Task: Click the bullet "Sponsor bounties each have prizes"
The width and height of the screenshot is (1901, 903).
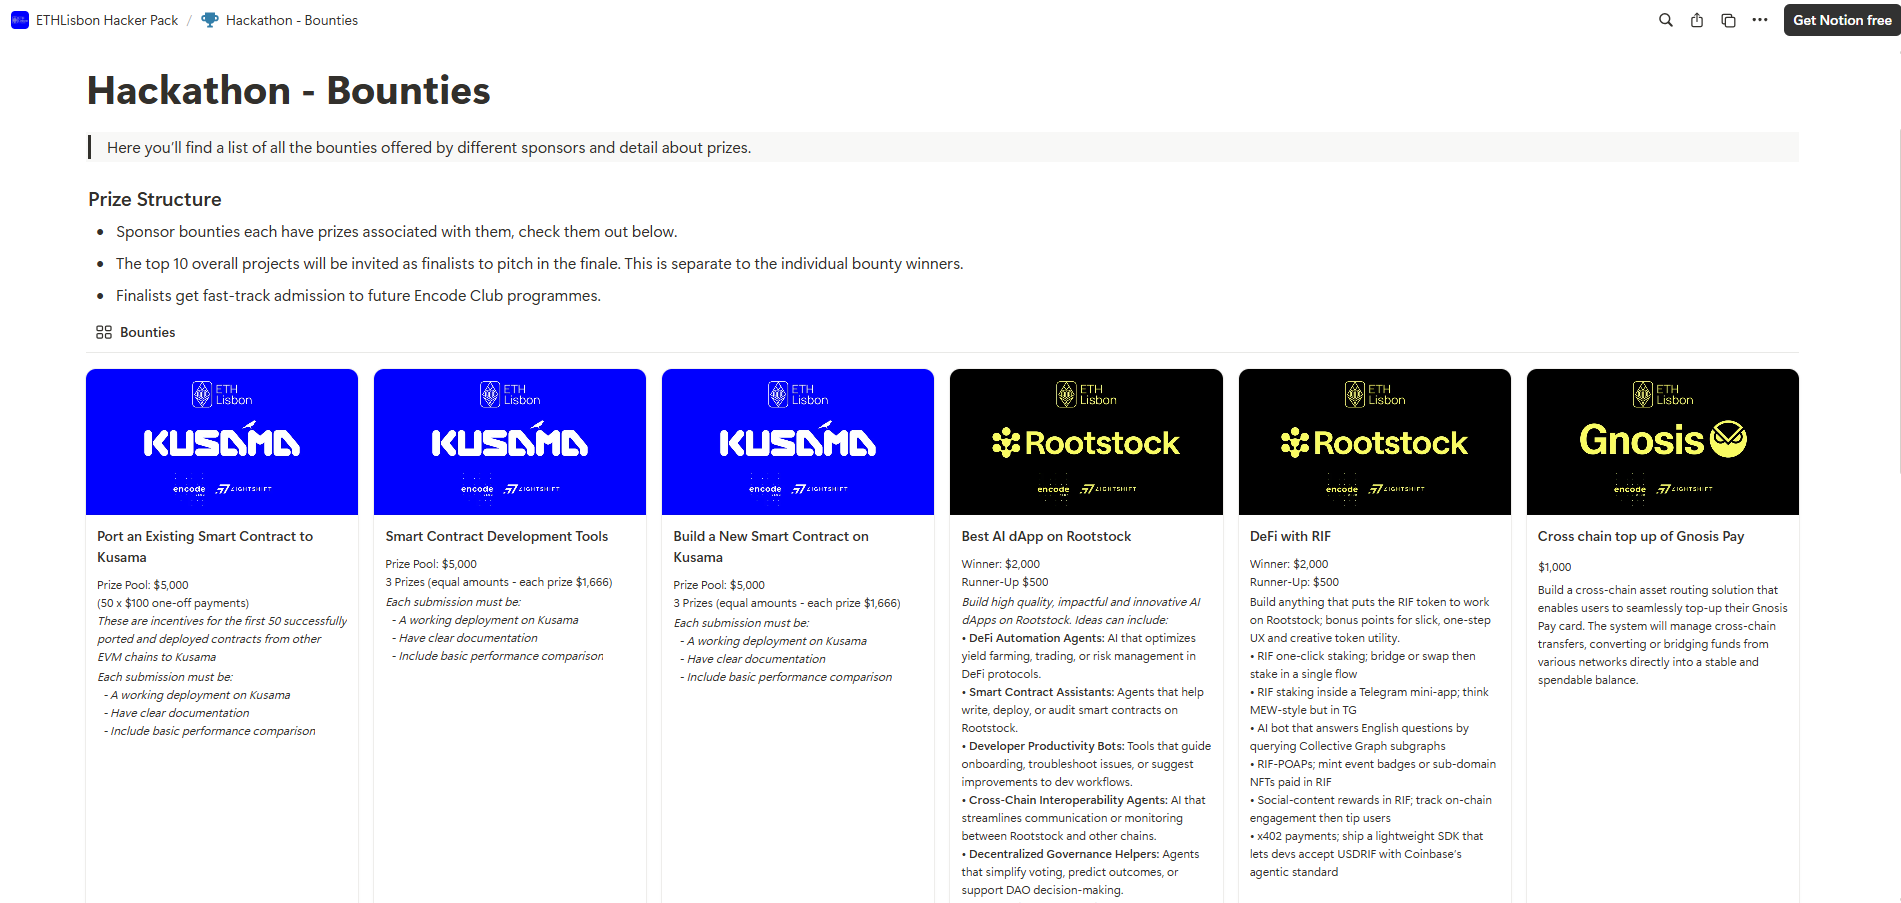Action: (397, 232)
